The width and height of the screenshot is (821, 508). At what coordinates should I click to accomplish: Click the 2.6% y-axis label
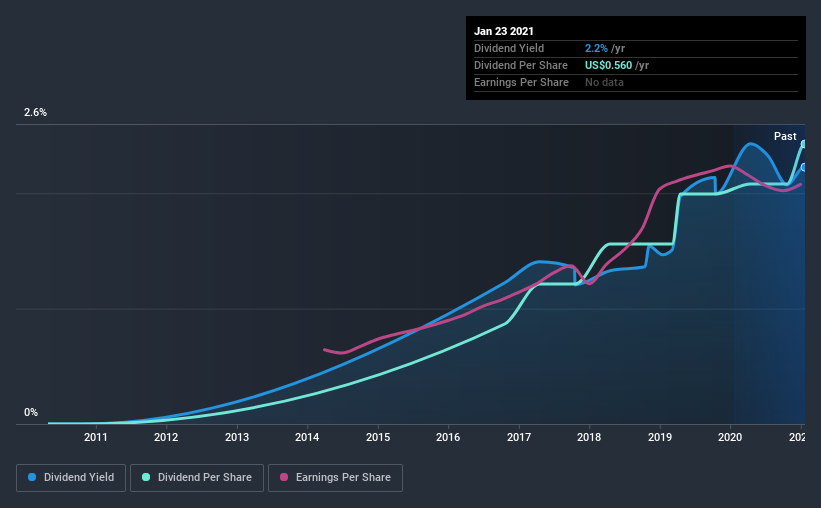tap(35, 113)
